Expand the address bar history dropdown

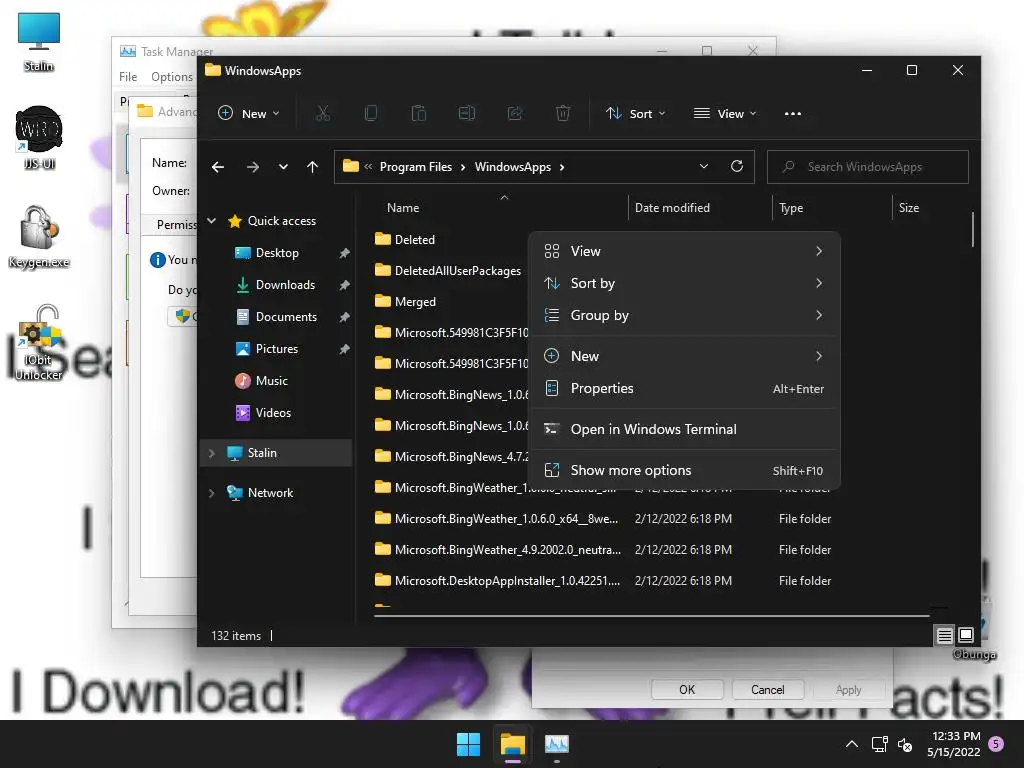pyautogui.click(x=703, y=167)
